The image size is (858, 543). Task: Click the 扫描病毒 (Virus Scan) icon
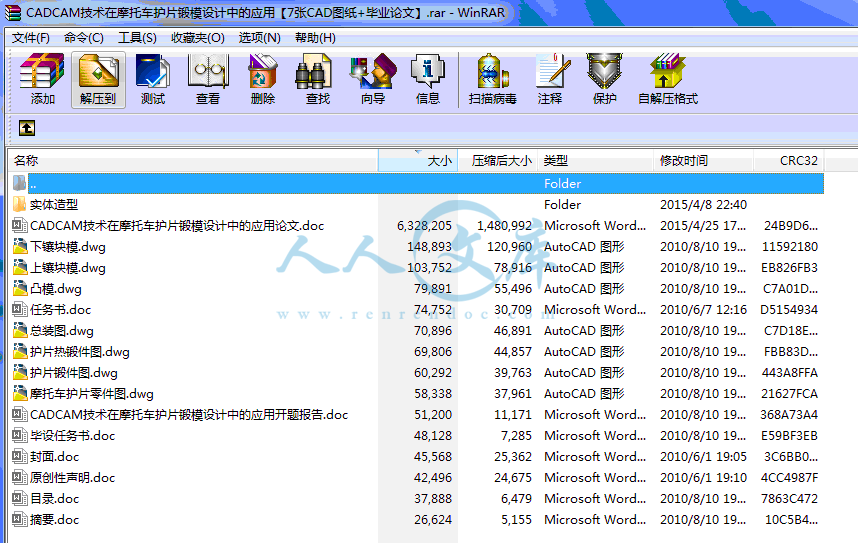tap(492, 71)
